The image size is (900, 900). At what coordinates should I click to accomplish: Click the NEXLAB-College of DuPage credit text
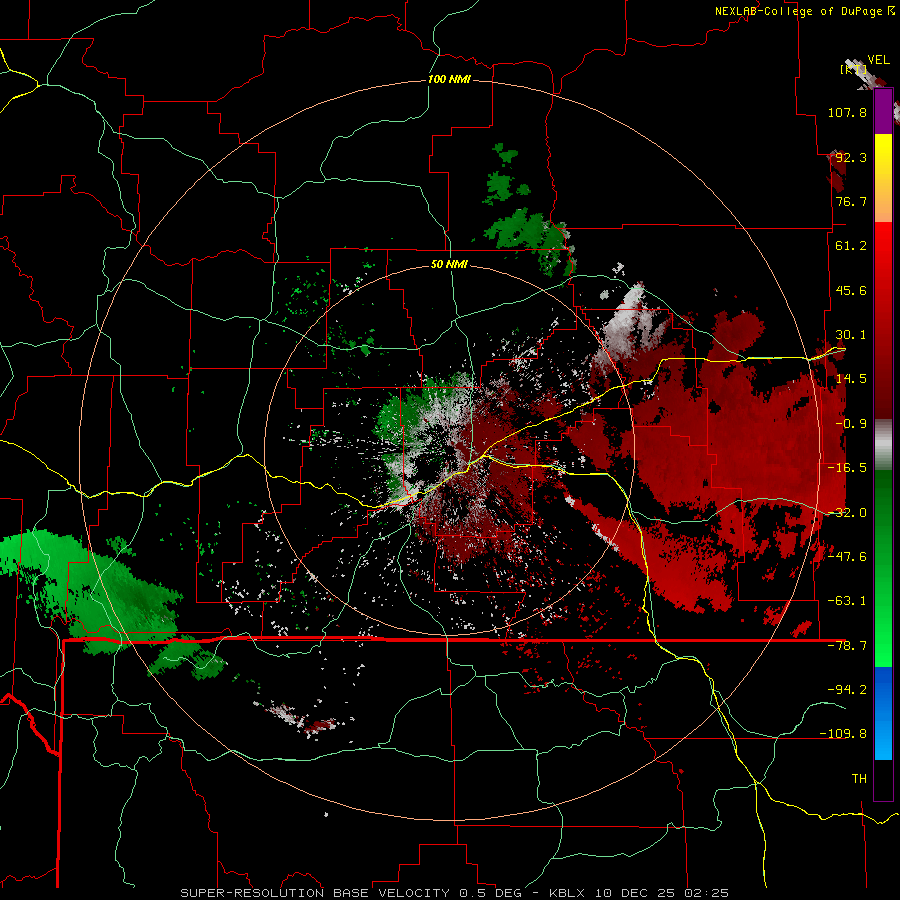click(x=798, y=11)
